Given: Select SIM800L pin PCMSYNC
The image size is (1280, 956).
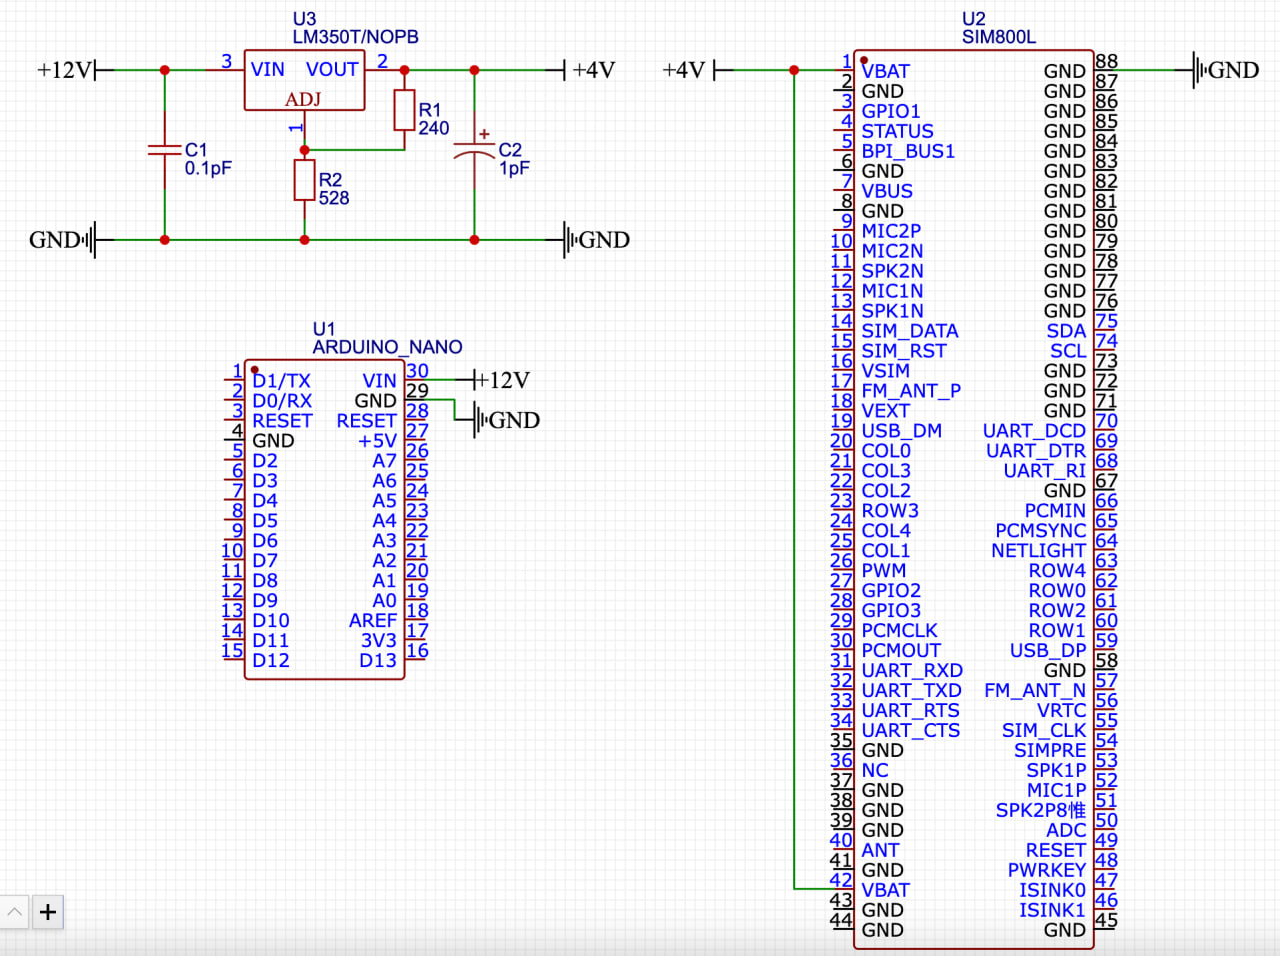Looking at the screenshot, I should (x=1041, y=531).
